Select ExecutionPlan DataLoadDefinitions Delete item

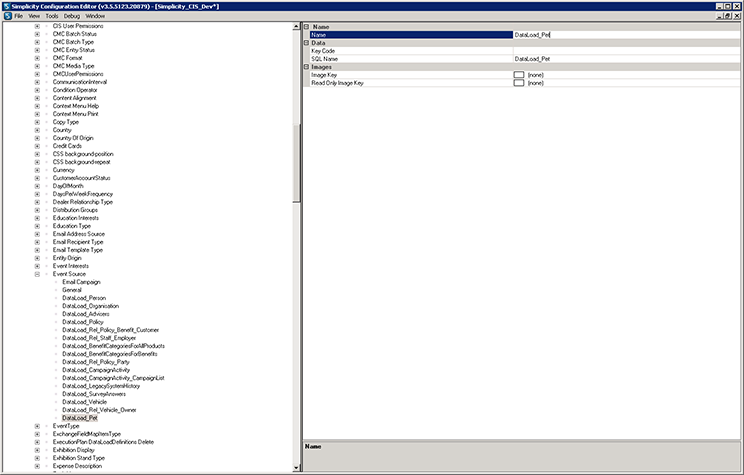[103, 442]
